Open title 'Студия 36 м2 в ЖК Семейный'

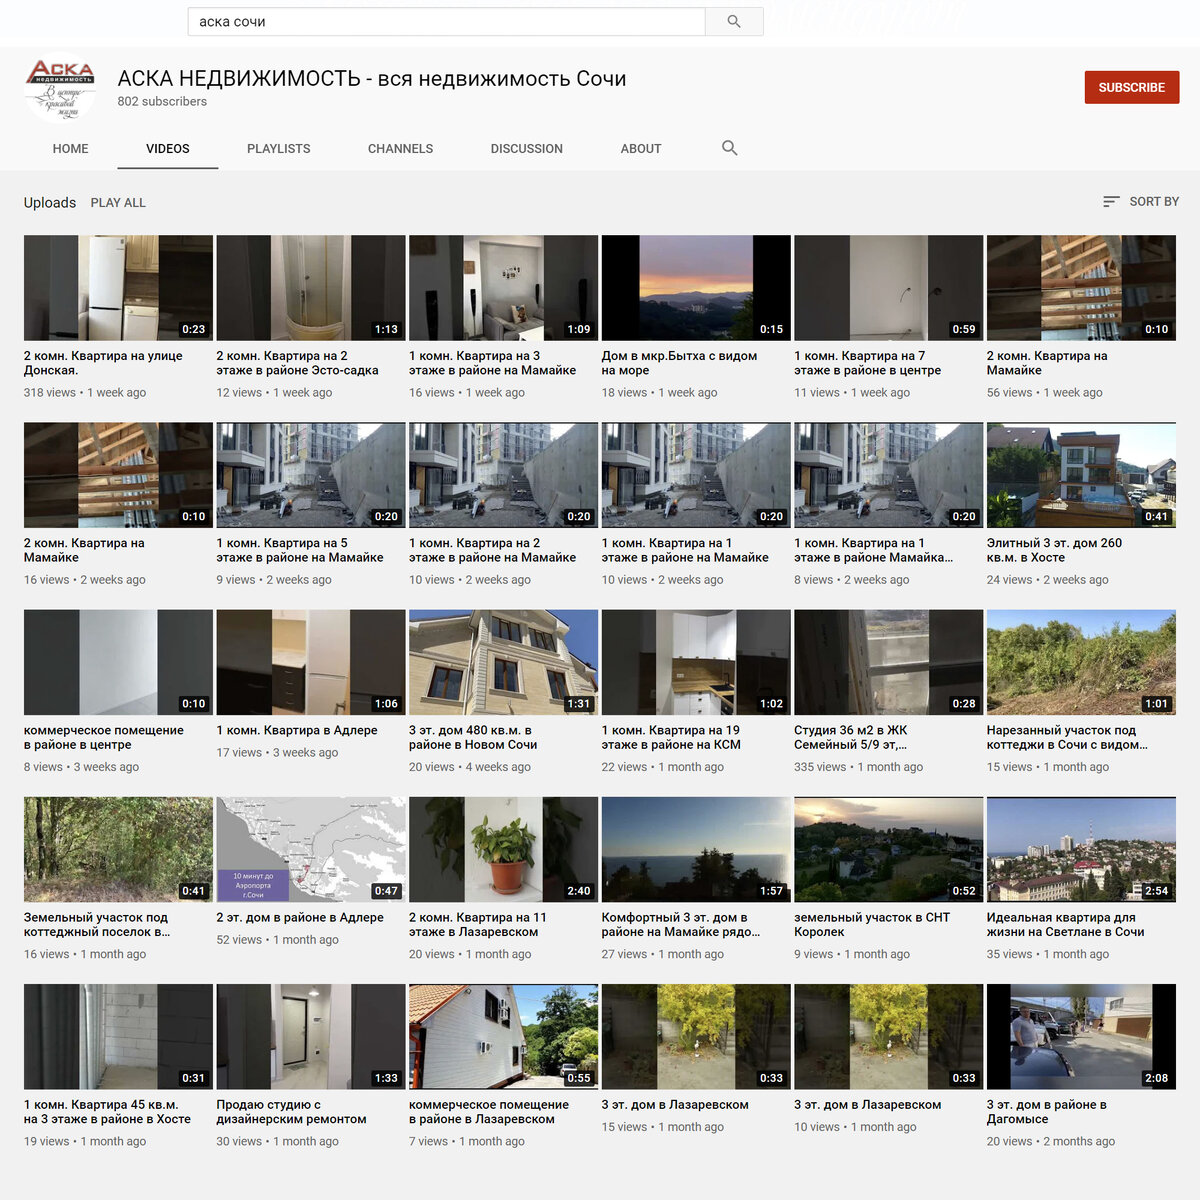coord(851,737)
